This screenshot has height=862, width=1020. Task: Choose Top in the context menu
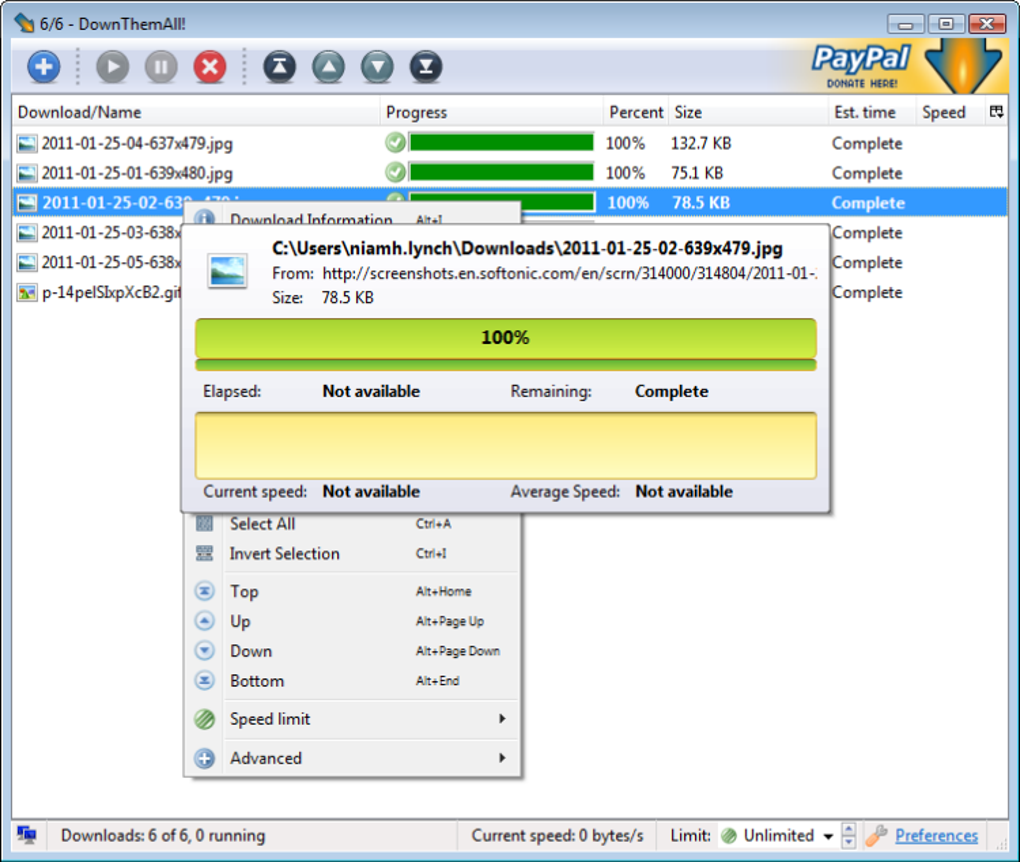point(351,591)
